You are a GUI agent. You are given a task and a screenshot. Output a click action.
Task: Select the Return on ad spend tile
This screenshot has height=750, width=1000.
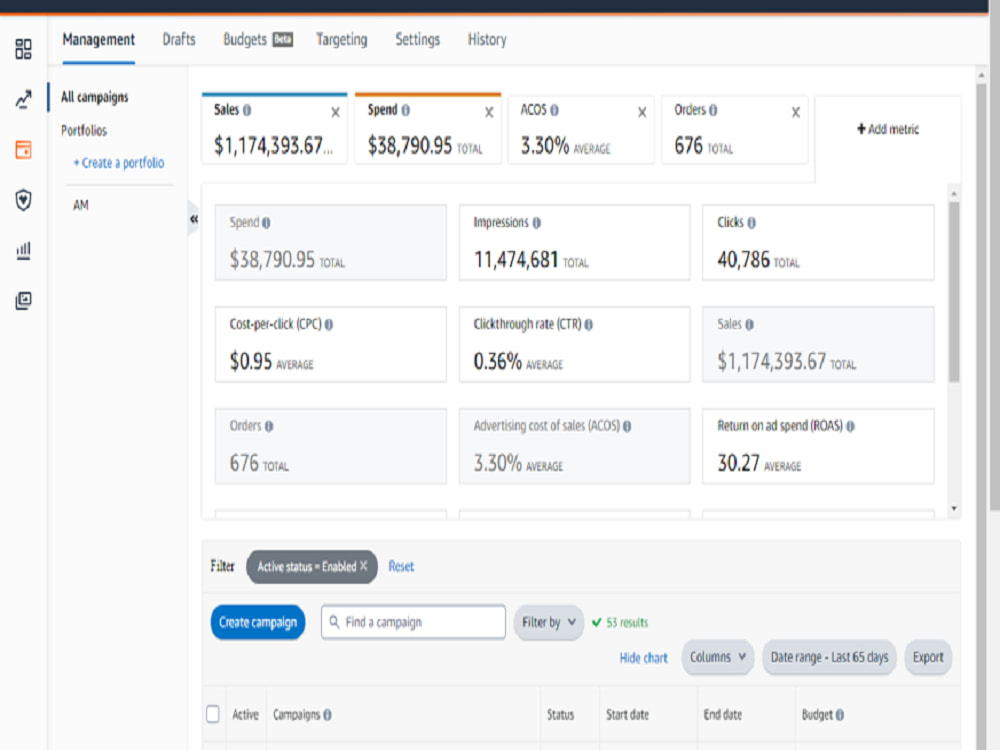[x=818, y=446]
